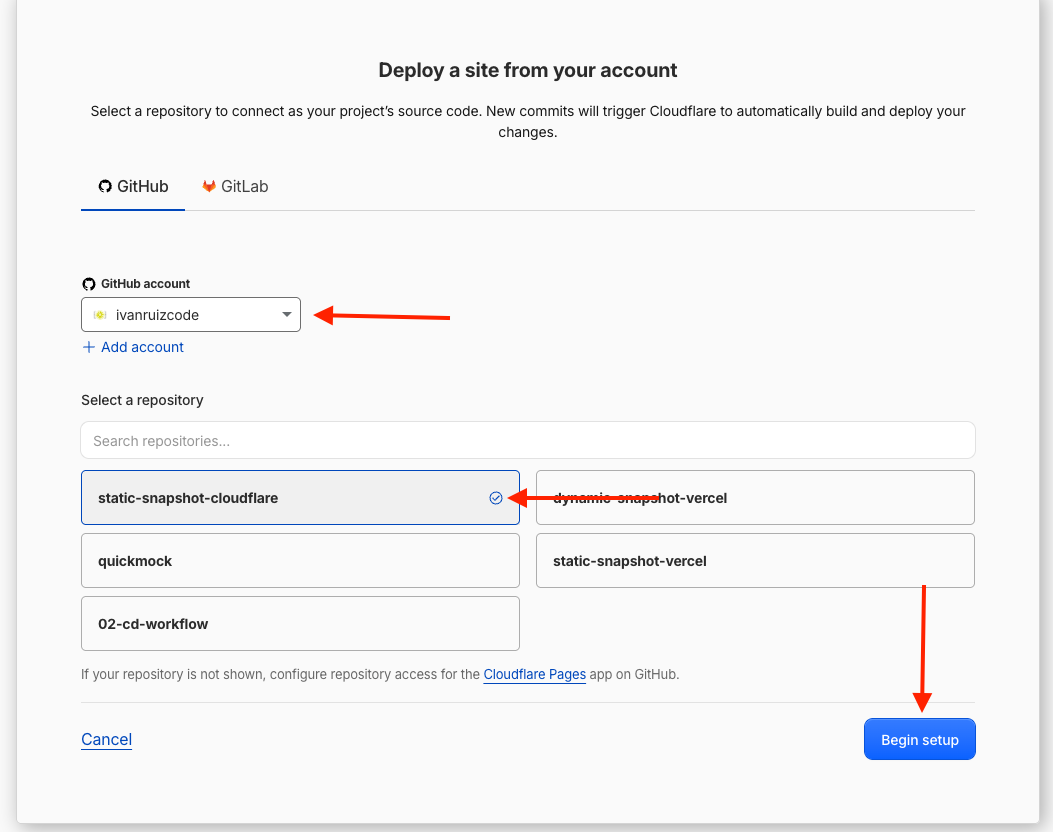Viewport: 1053px width, 832px height.
Task: Click the 'GitHub account' label text
Action: [145, 283]
